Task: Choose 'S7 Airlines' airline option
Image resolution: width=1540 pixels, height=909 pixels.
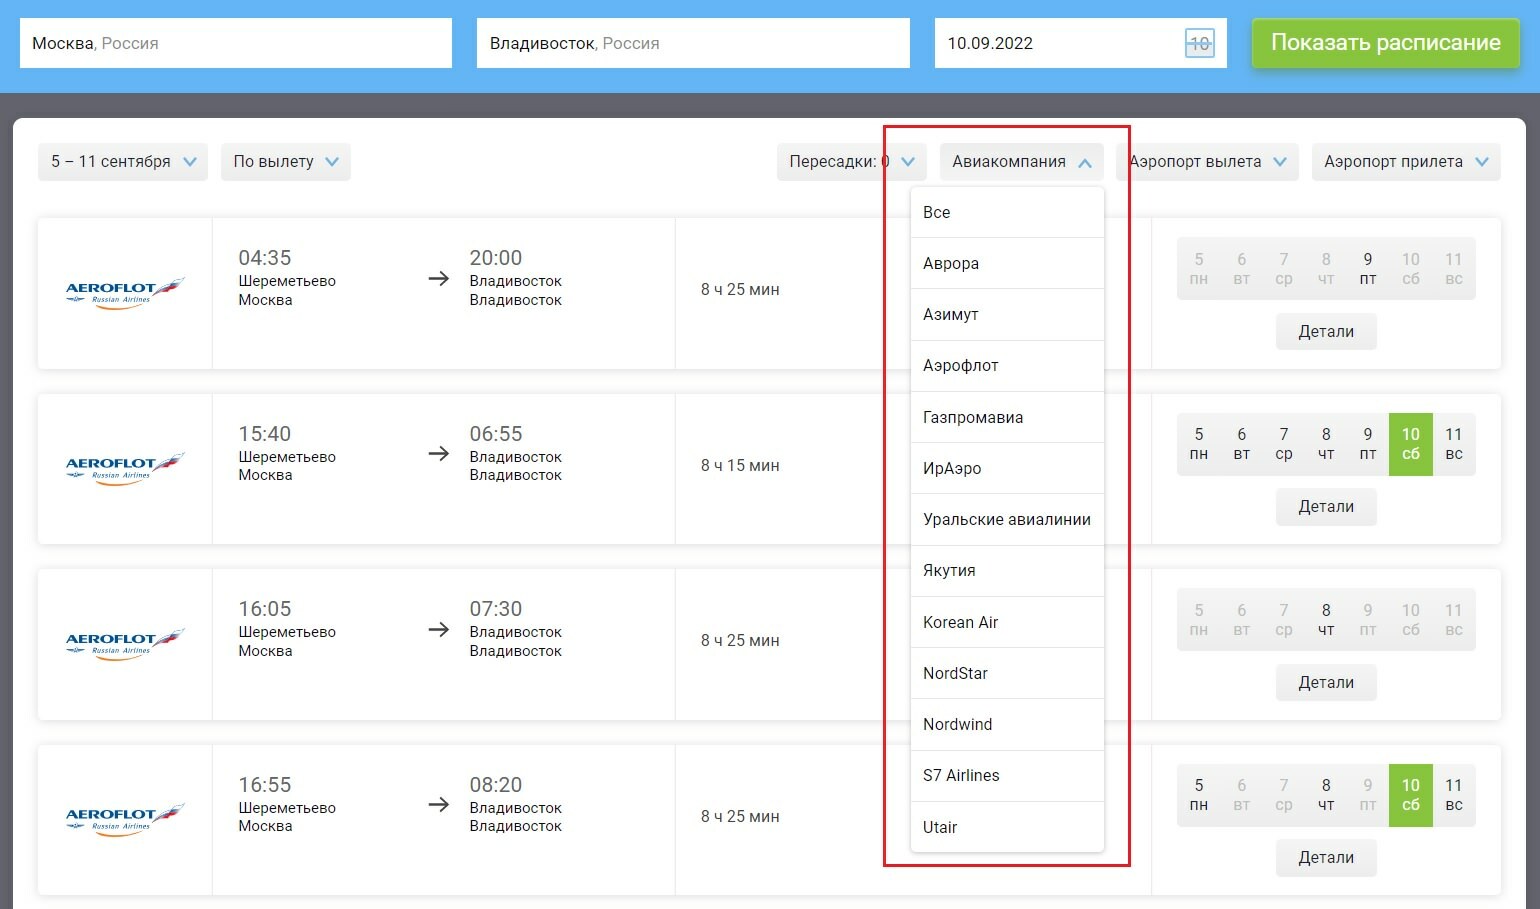Action: tap(1007, 776)
